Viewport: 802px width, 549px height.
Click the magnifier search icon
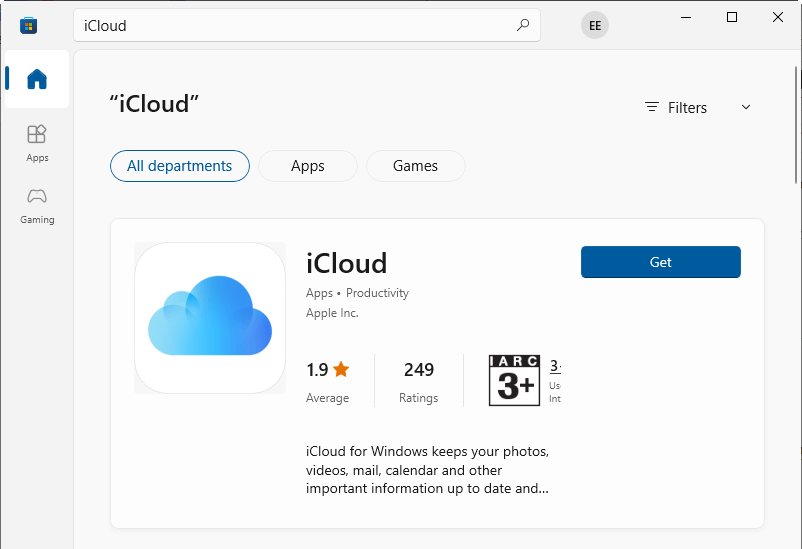click(x=522, y=26)
